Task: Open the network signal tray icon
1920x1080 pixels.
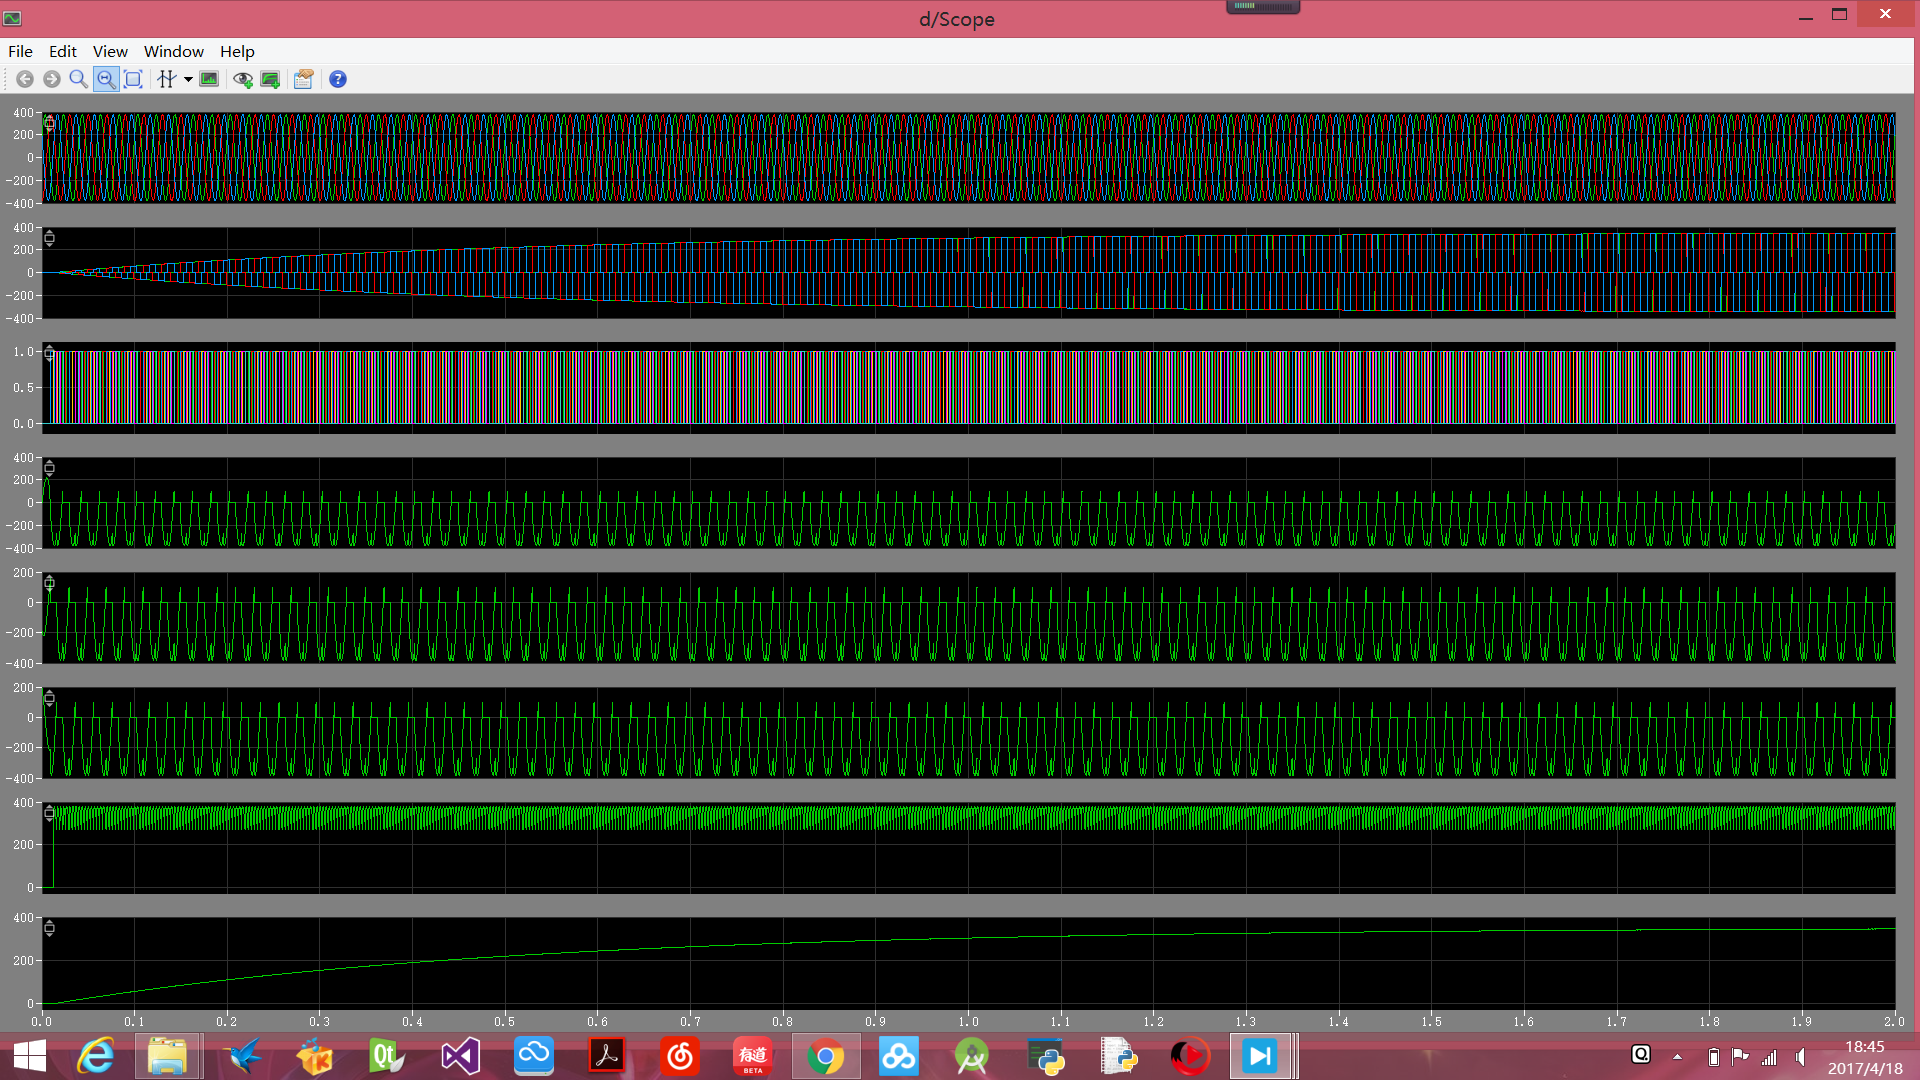Action: click(1769, 1057)
